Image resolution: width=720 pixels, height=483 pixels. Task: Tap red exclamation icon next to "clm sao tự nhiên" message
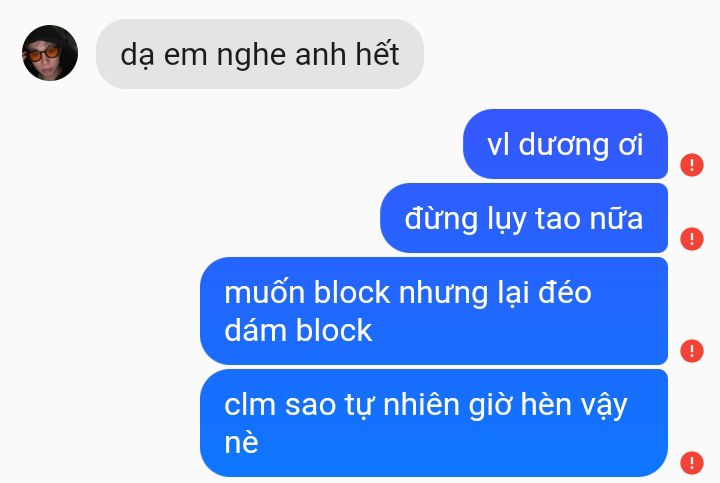(692, 463)
